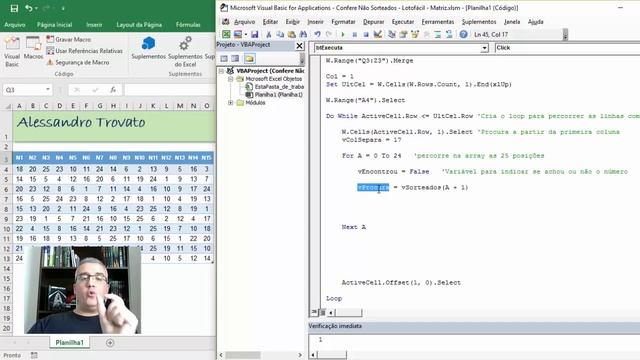640x360 pixels.
Task: Open Object Browser icon in VBA toolbar
Action: pos(415,34)
